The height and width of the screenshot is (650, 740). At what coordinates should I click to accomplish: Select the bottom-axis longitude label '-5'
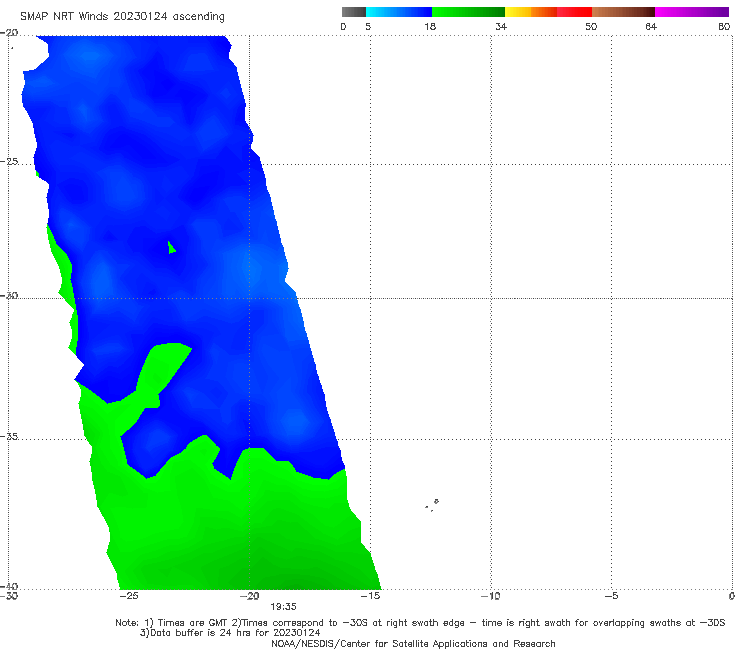click(611, 596)
